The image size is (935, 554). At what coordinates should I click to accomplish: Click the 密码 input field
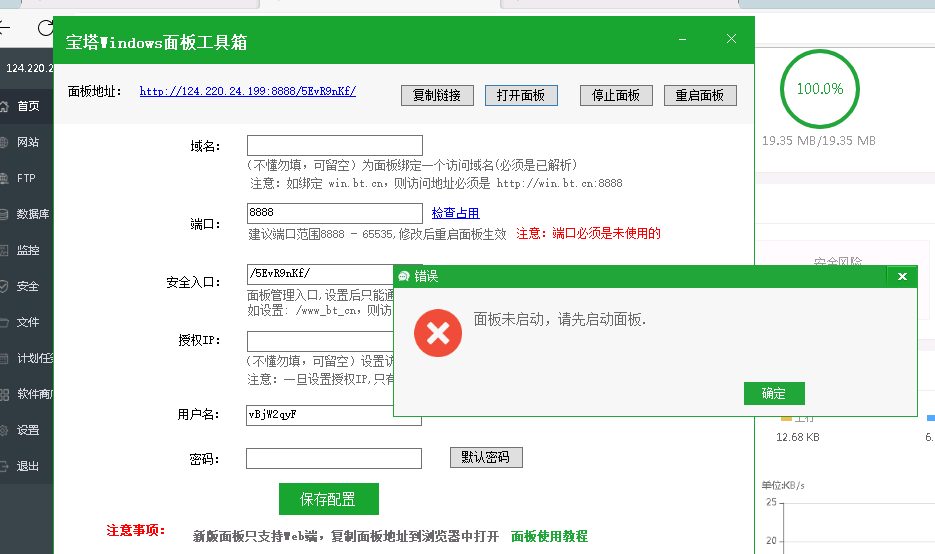click(x=334, y=459)
